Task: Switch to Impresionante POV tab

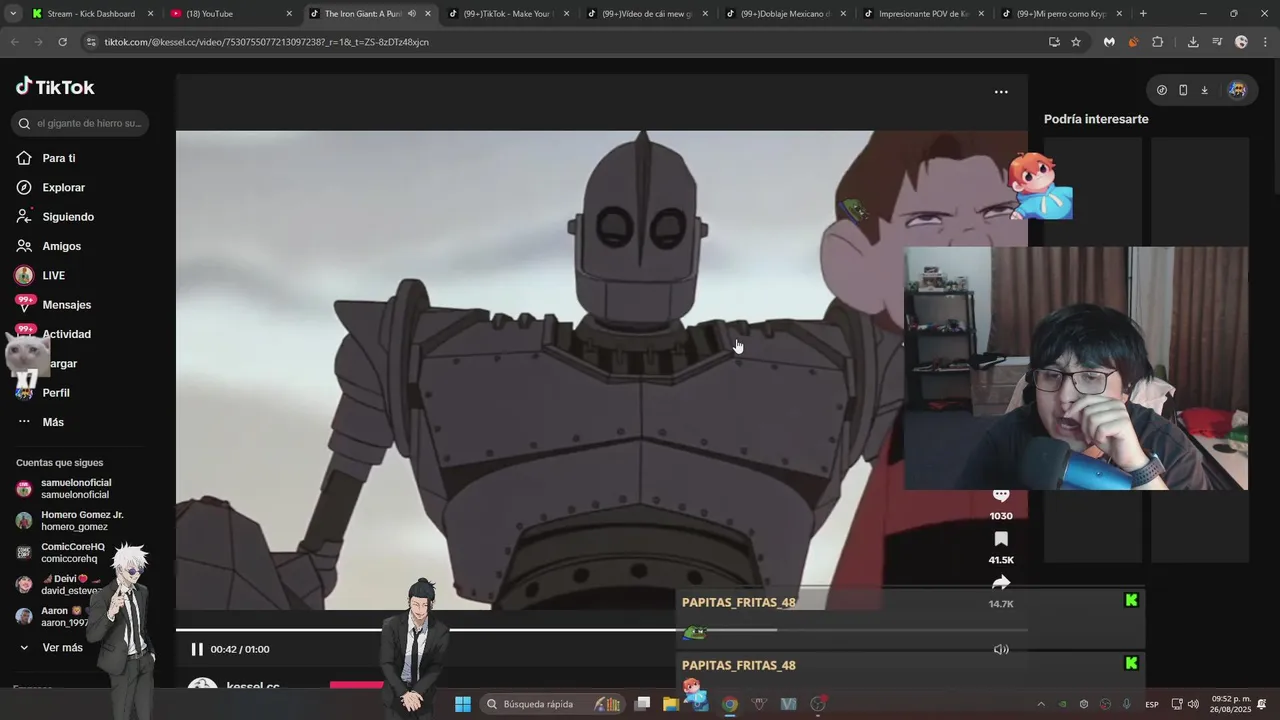Action: pyautogui.click(x=924, y=14)
